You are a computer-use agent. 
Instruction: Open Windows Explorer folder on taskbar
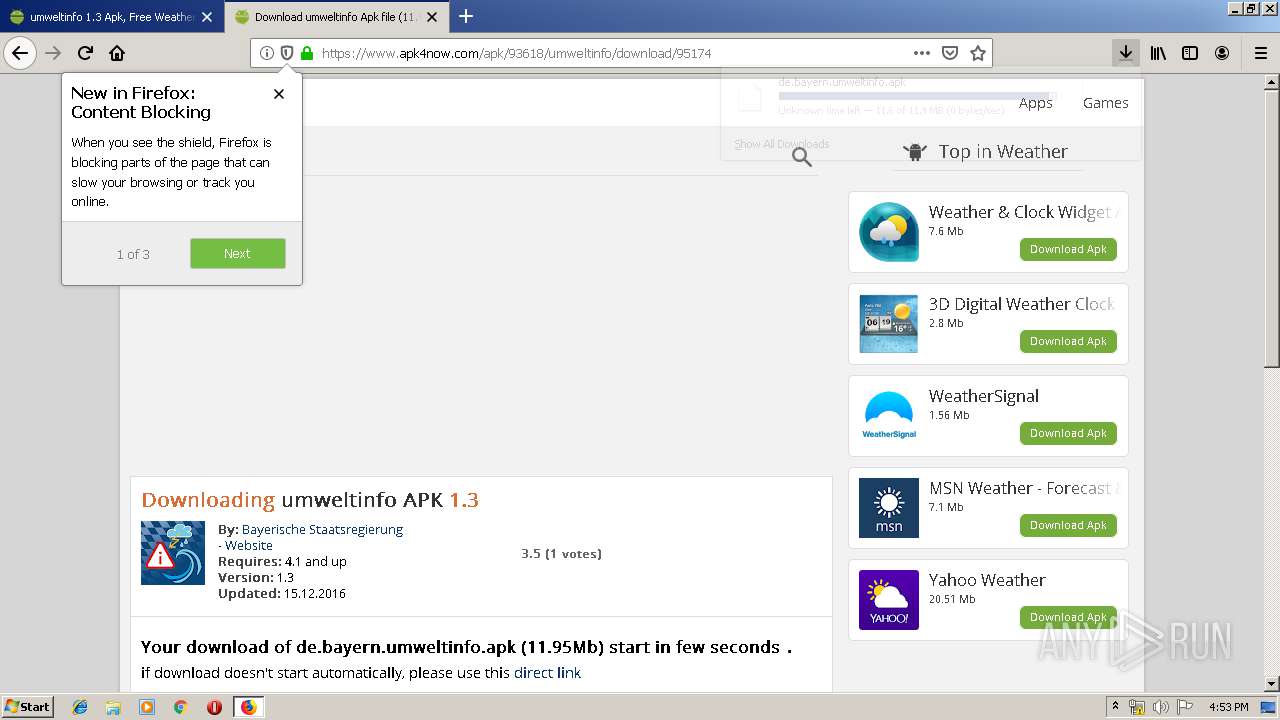coord(113,707)
